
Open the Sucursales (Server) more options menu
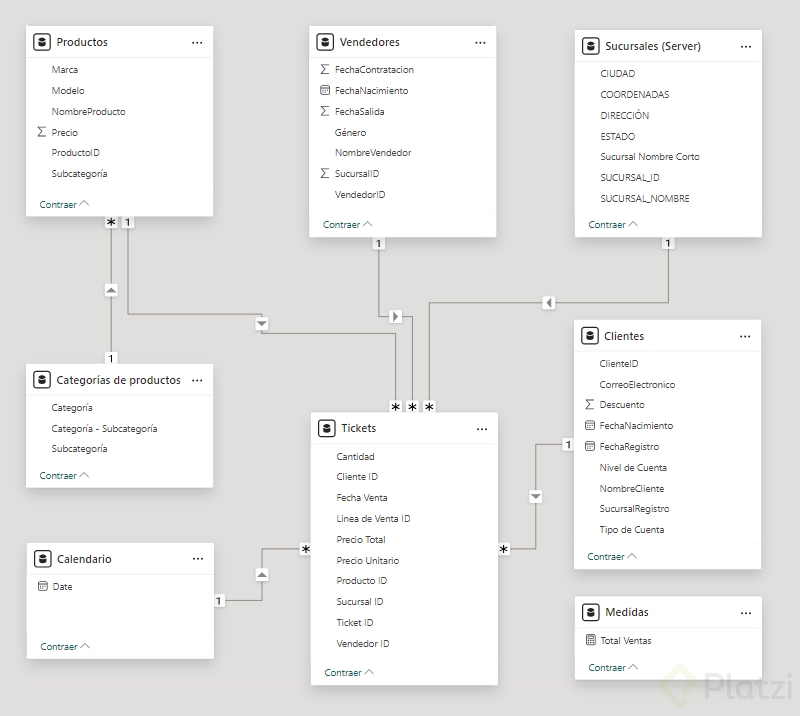point(746,46)
